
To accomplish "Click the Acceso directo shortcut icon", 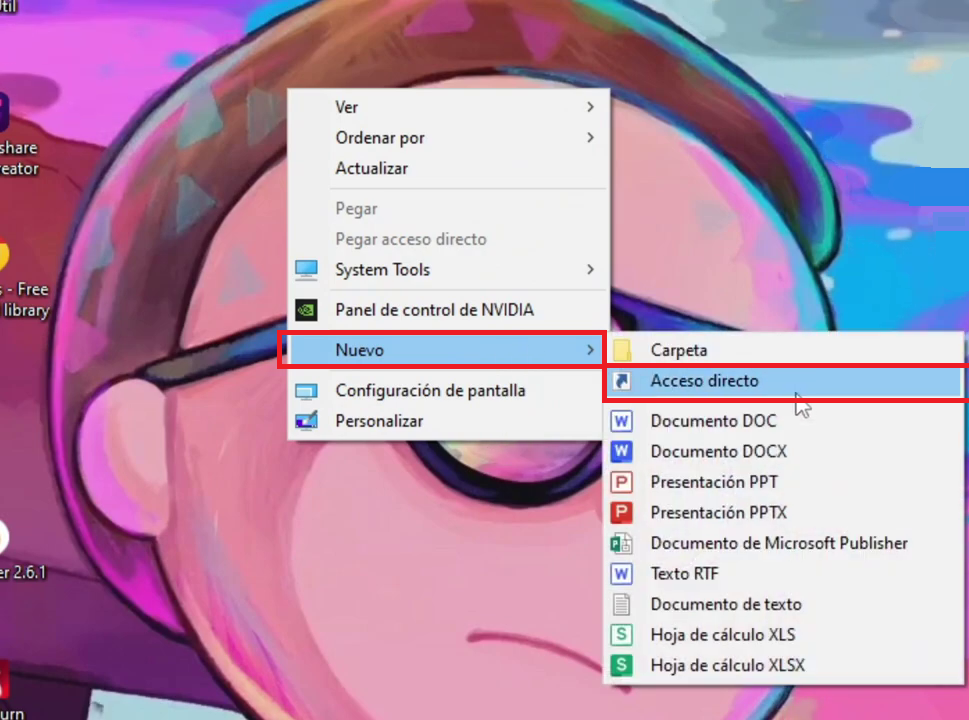I will [622, 381].
